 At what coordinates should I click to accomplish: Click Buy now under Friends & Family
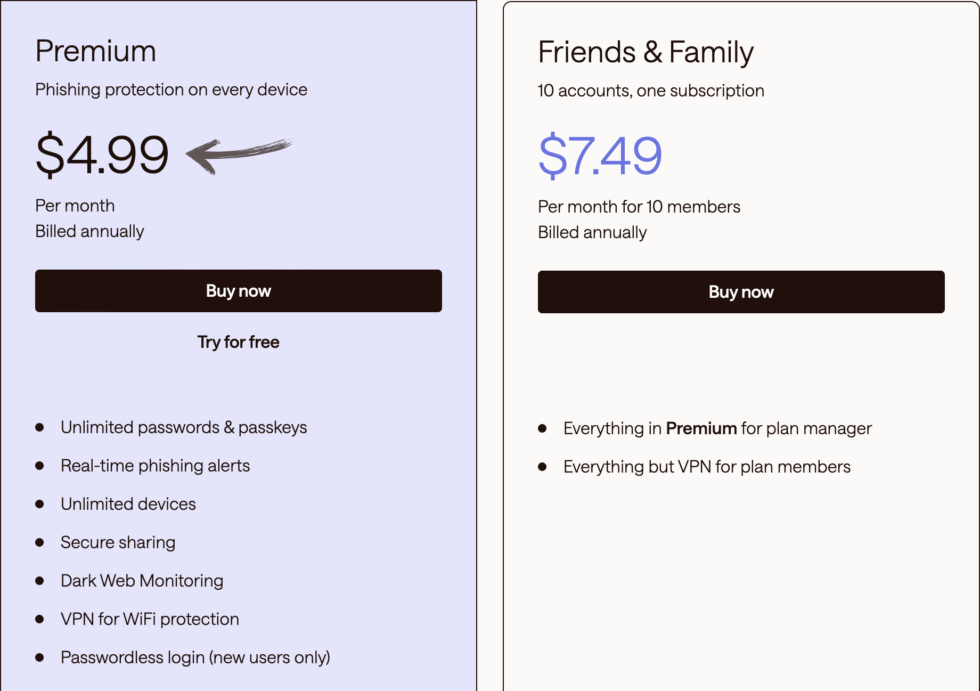(x=741, y=291)
